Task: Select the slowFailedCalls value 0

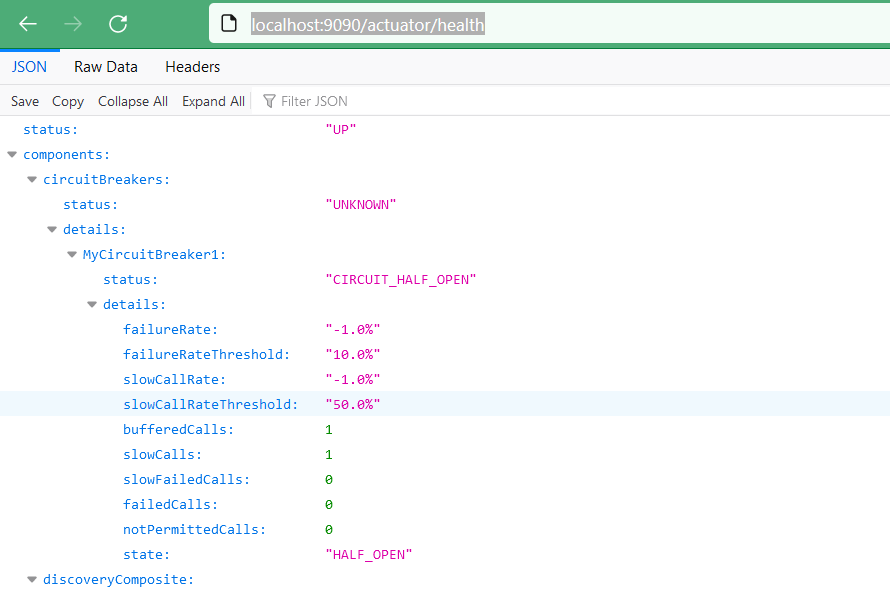Action: [x=329, y=480]
